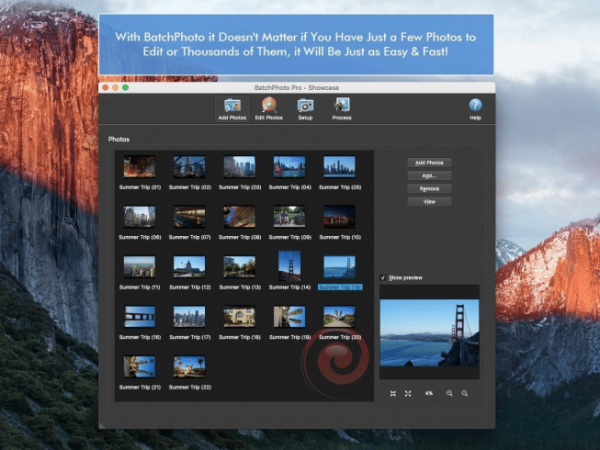The height and width of the screenshot is (450, 600).
Task: Click the 'Summer Trip (16)' label
Action: (x=140, y=337)
